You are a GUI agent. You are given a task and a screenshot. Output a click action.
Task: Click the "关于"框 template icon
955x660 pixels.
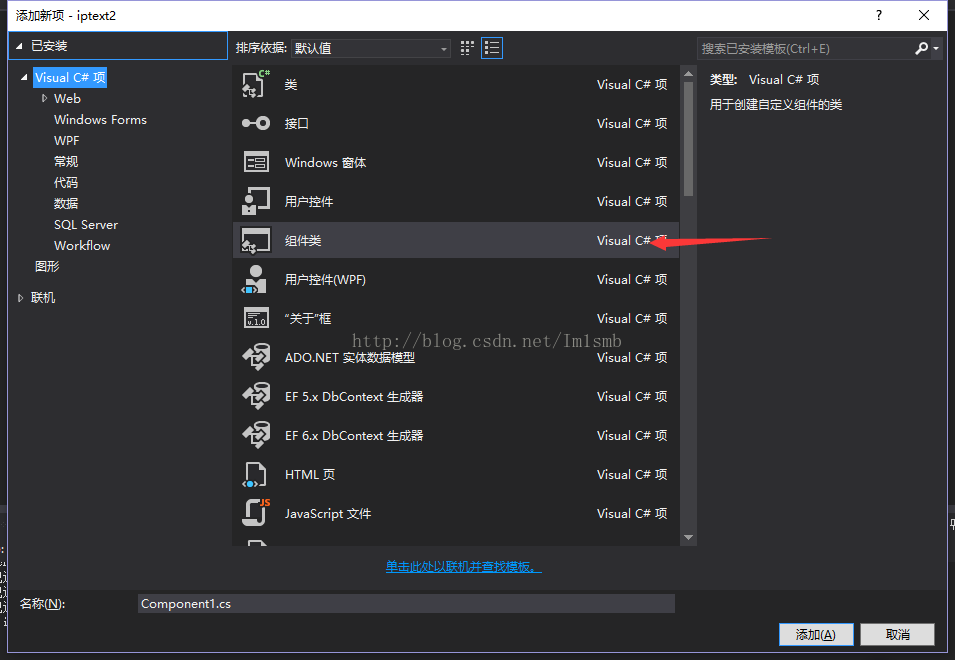coord(256,318)
